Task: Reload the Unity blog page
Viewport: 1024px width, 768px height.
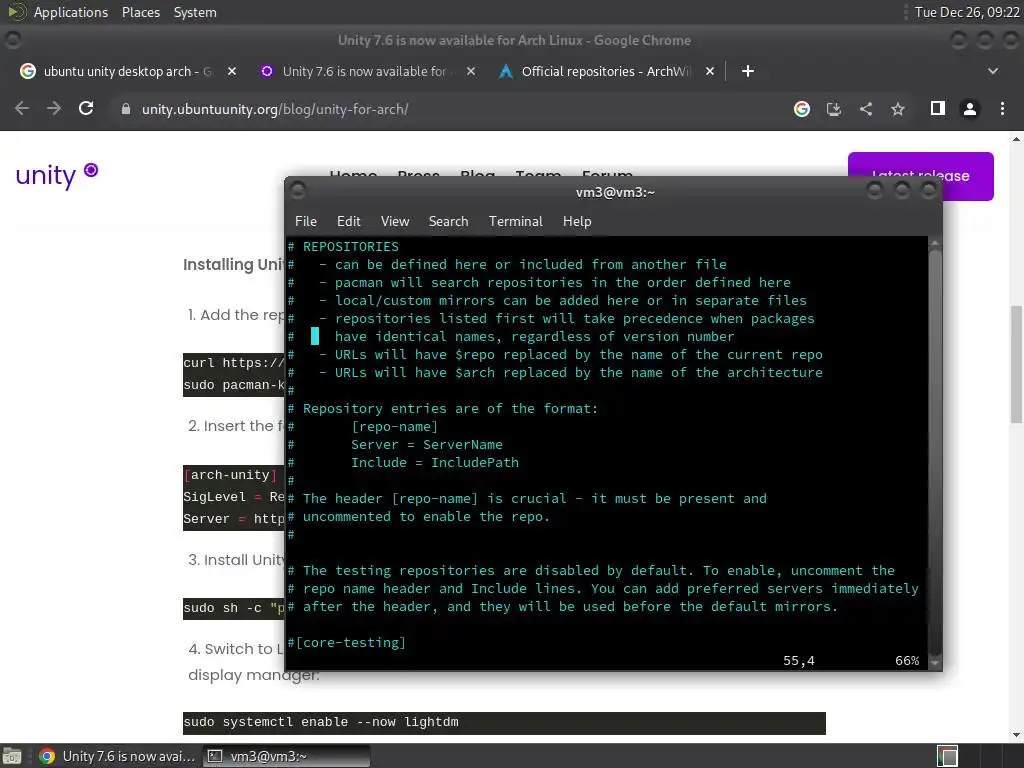Action: 86,108
